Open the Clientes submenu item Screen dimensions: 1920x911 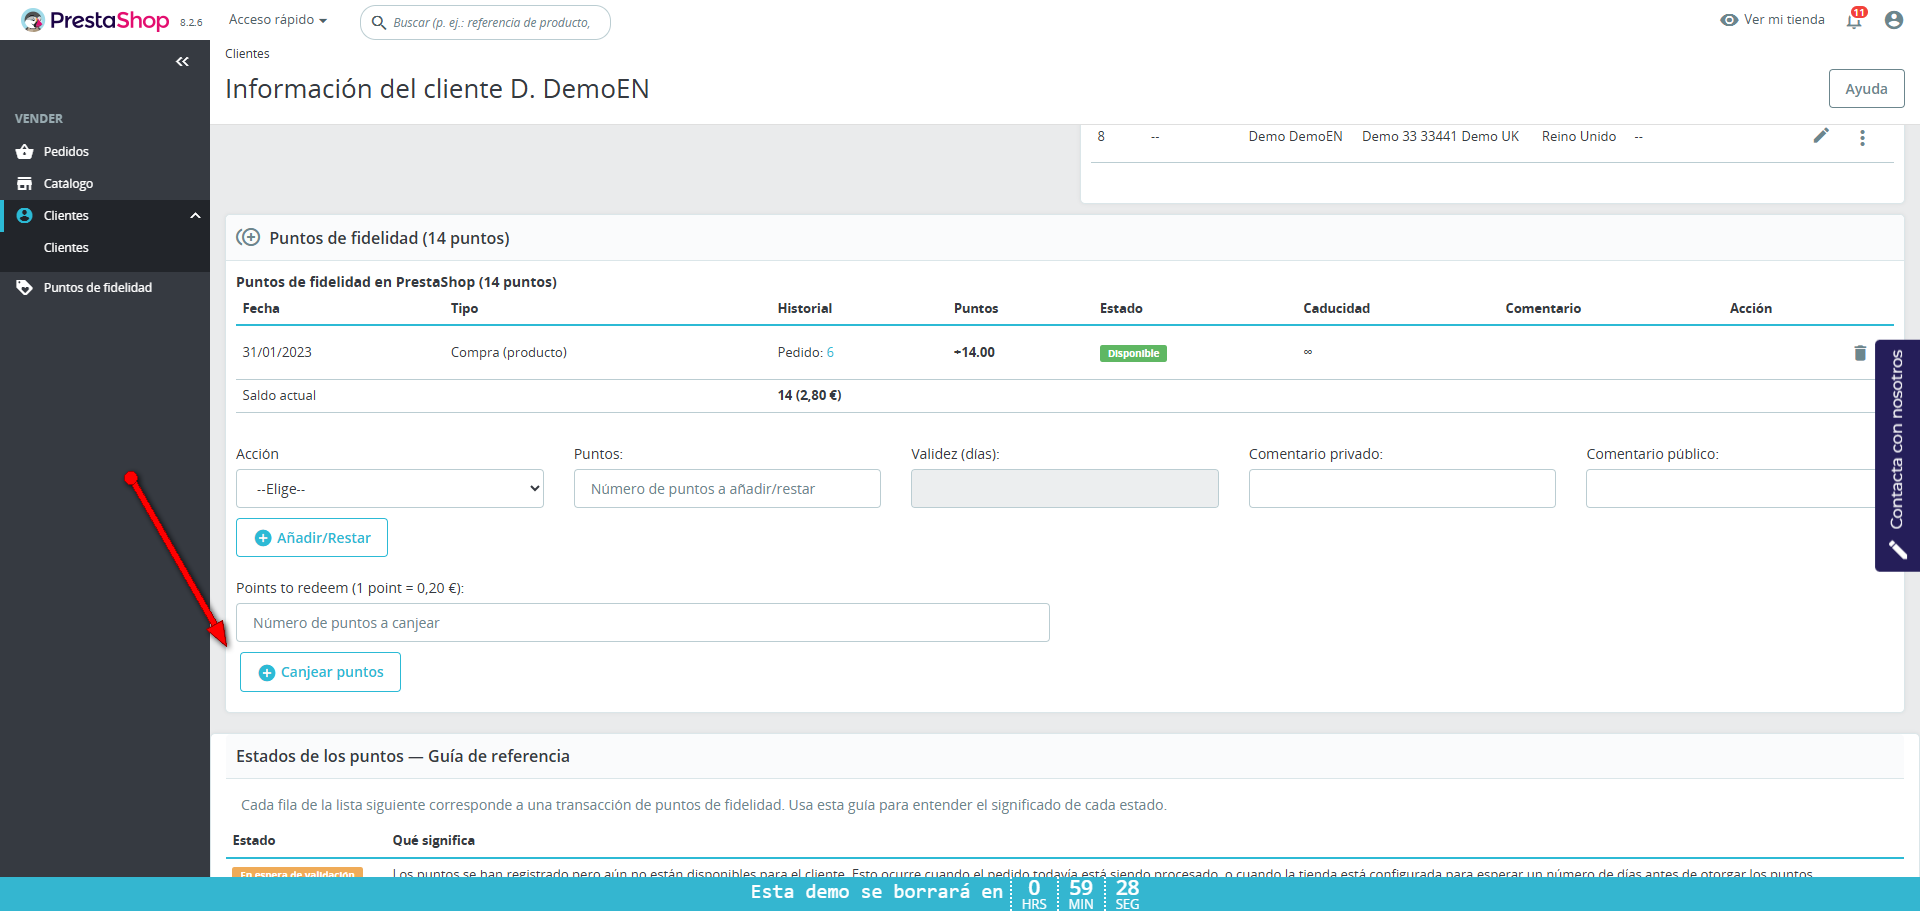coord(66,248)
